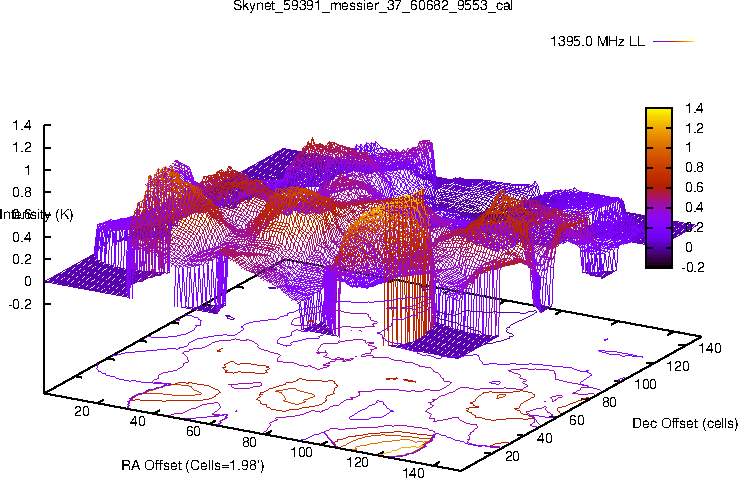Select the 1.2 label of the color bar
Image resolution: width=738 pixels, height=478 pixels.
(694, 128)
